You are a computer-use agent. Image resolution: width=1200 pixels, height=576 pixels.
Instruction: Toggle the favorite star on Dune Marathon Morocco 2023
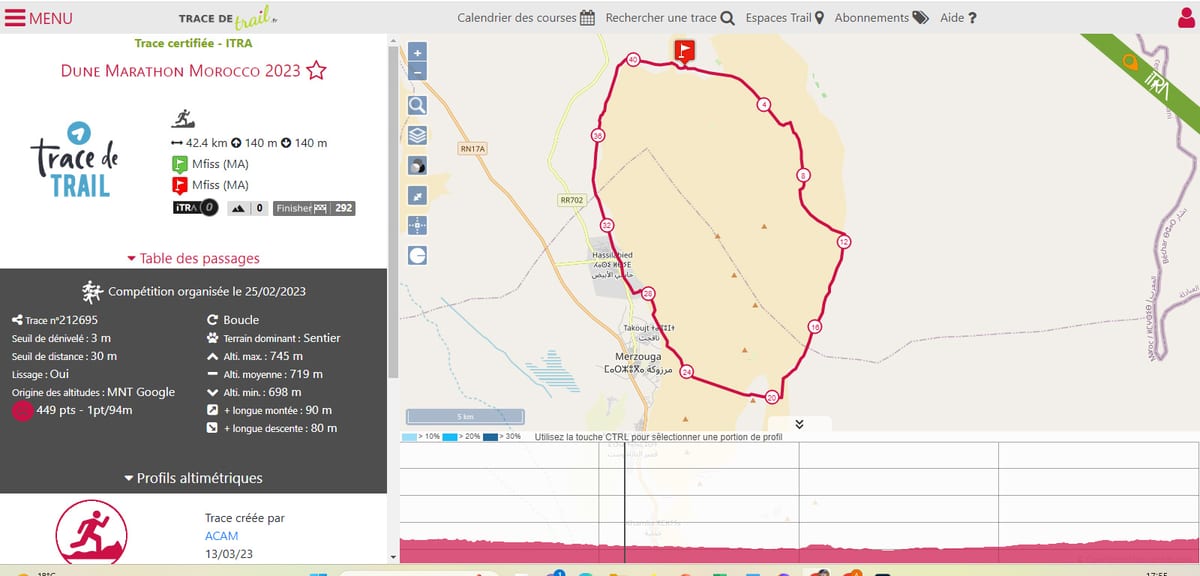coord(316,71)
